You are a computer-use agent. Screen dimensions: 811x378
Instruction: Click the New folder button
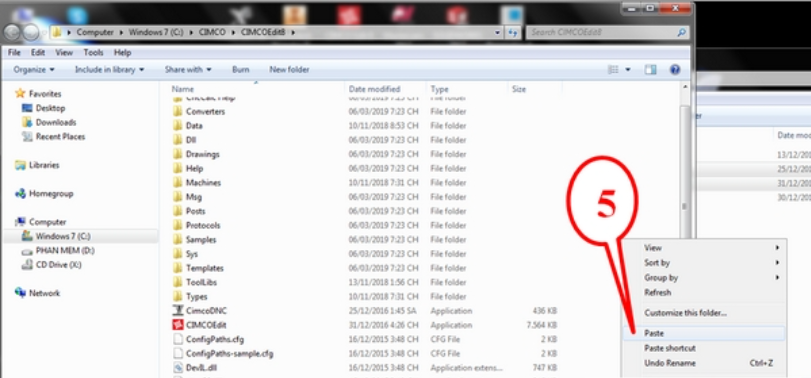(x=289, y=70)
